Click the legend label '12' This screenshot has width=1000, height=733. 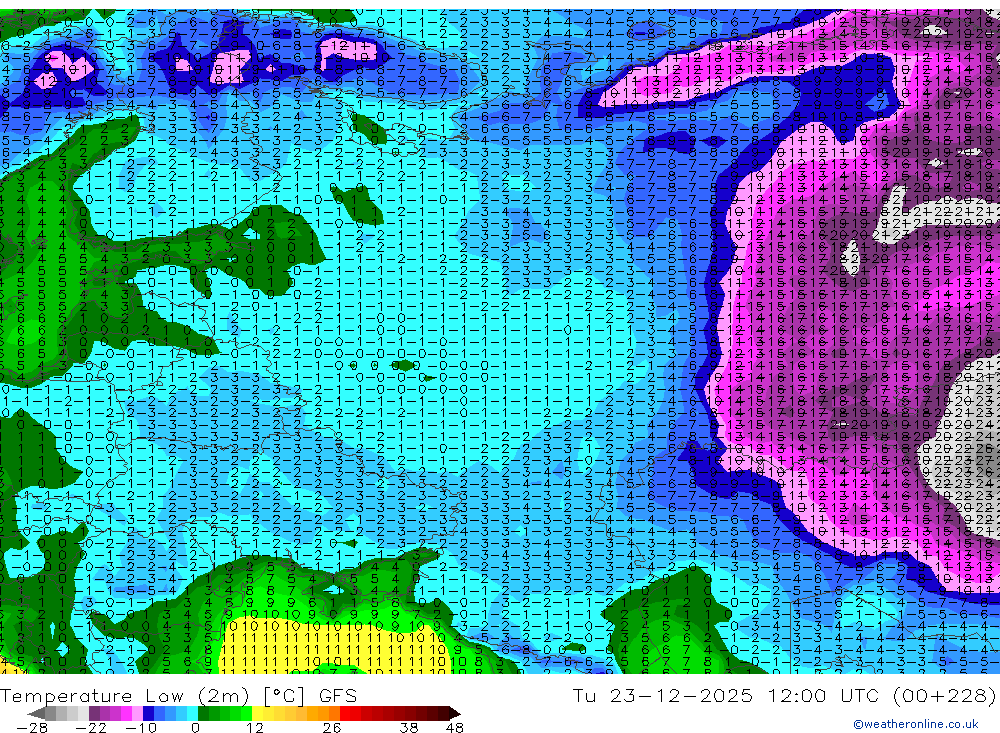coord(255,727)
